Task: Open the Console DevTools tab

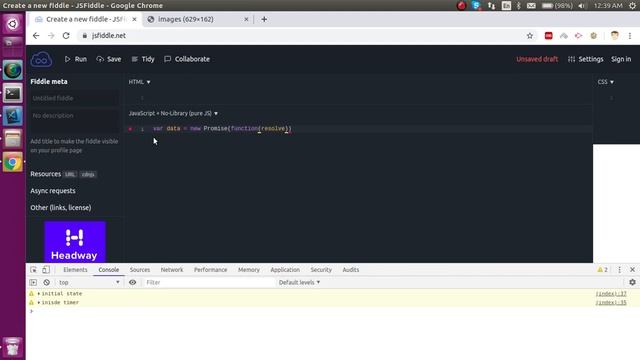Action: (109, 270)
